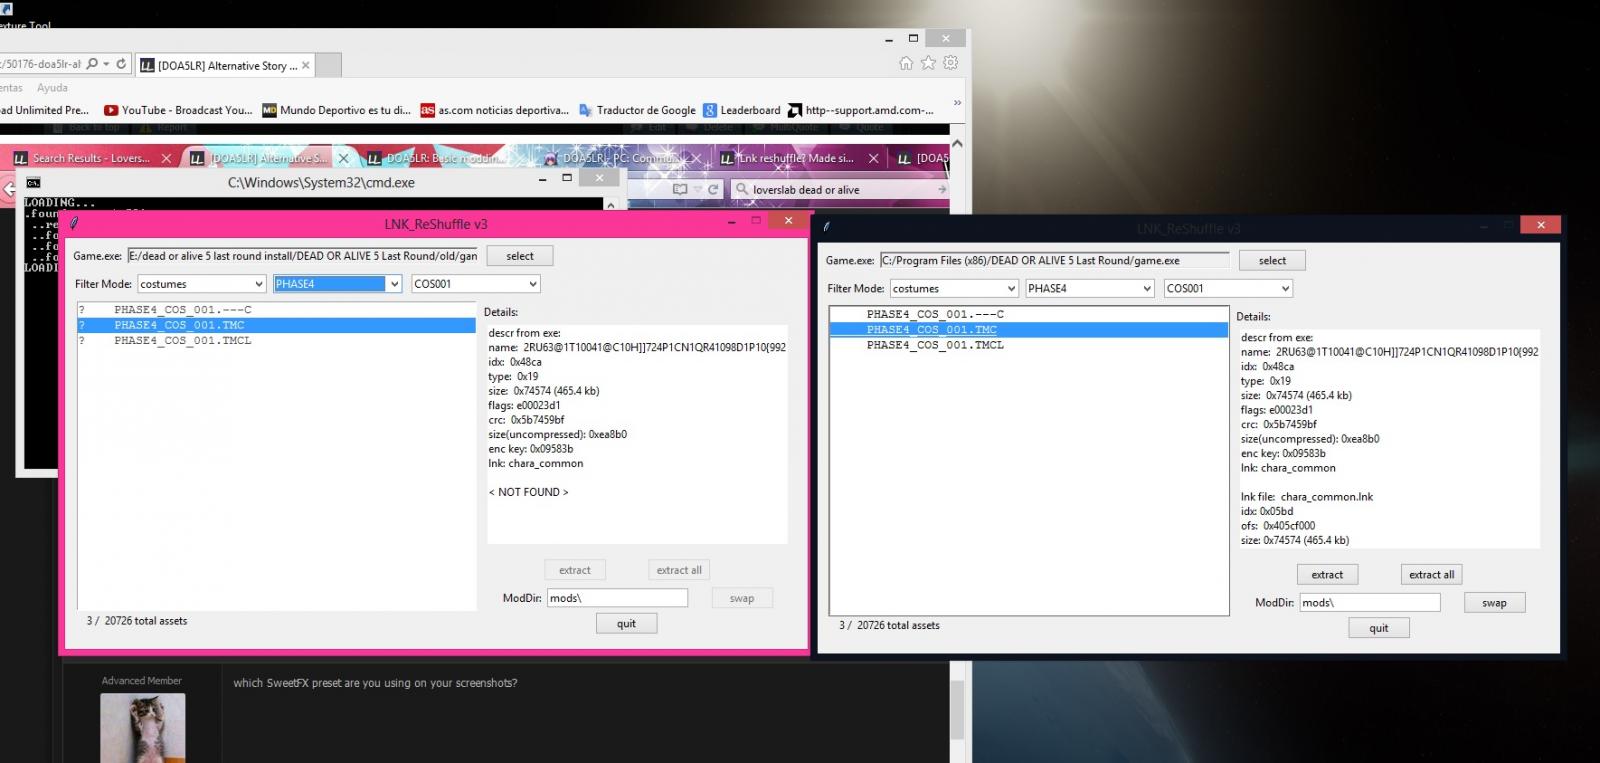This screenshot has height=763, width=1600.
Task: Click 'swap' button in the dark window
Action: coord(1494,602)
